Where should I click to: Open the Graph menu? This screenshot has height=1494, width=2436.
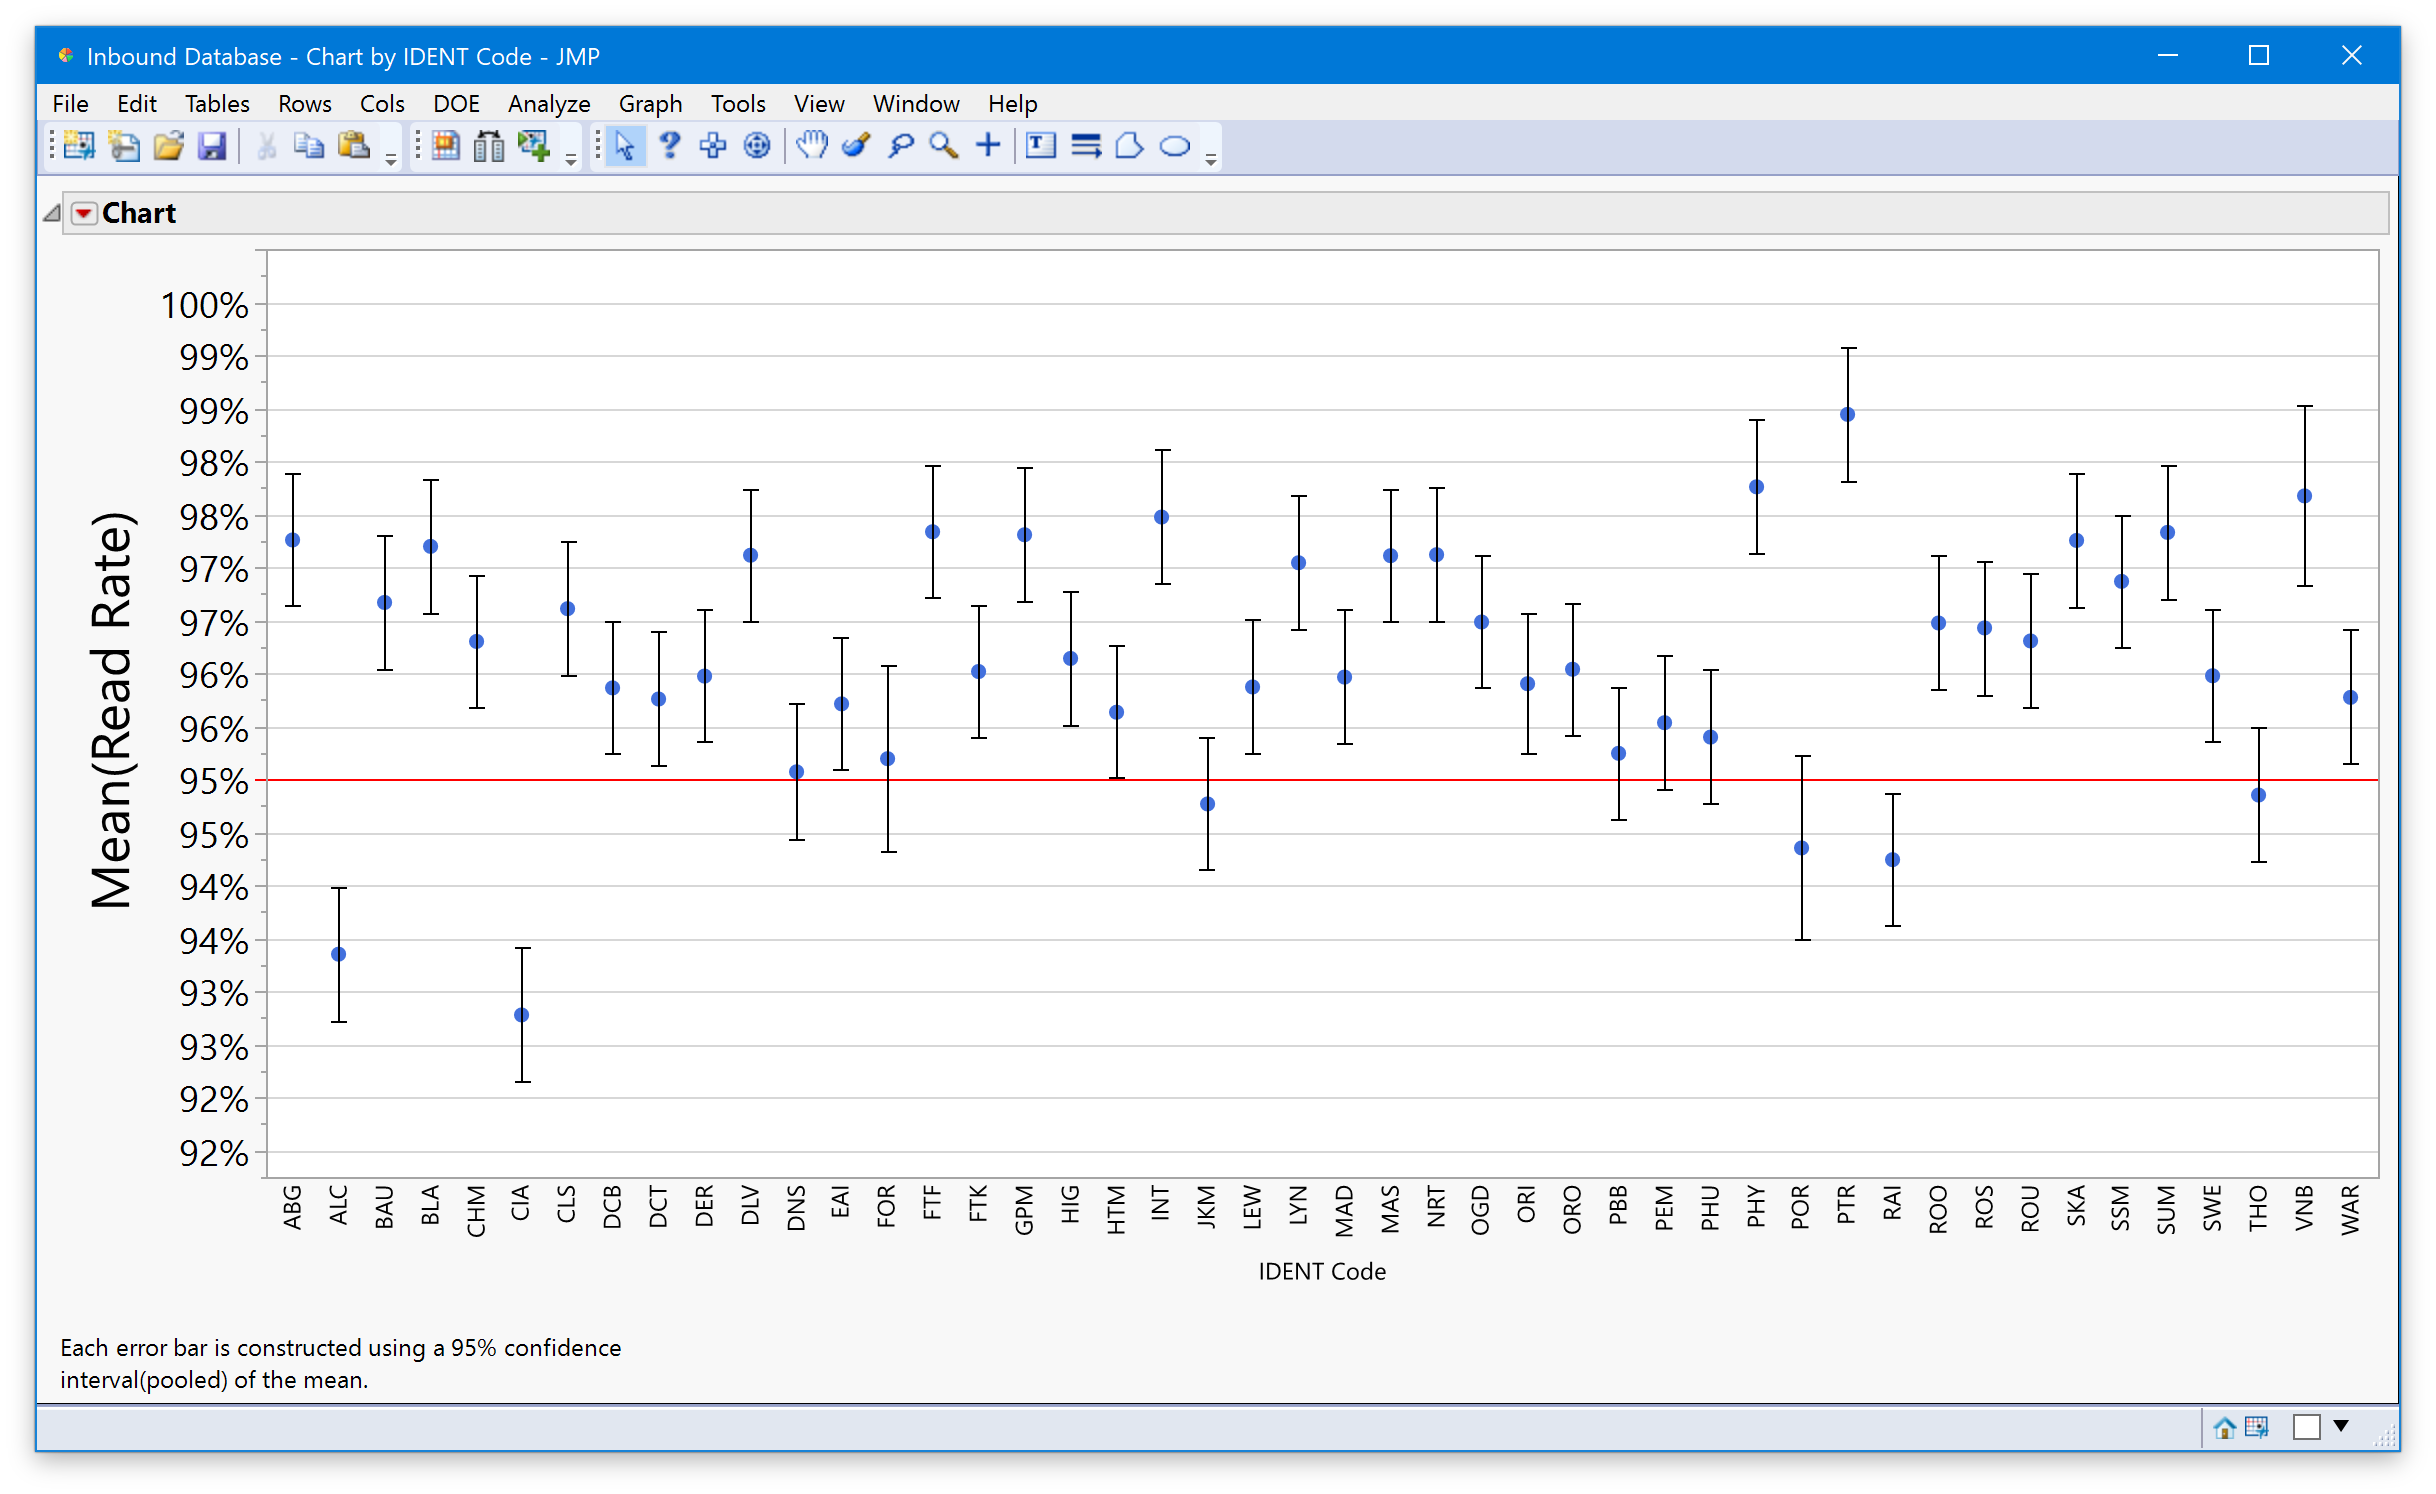(650, 104)
